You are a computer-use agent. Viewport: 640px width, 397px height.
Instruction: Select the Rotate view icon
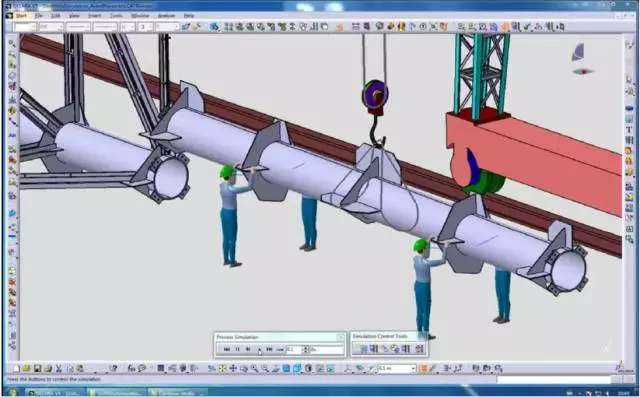click(x=244, y=368)
